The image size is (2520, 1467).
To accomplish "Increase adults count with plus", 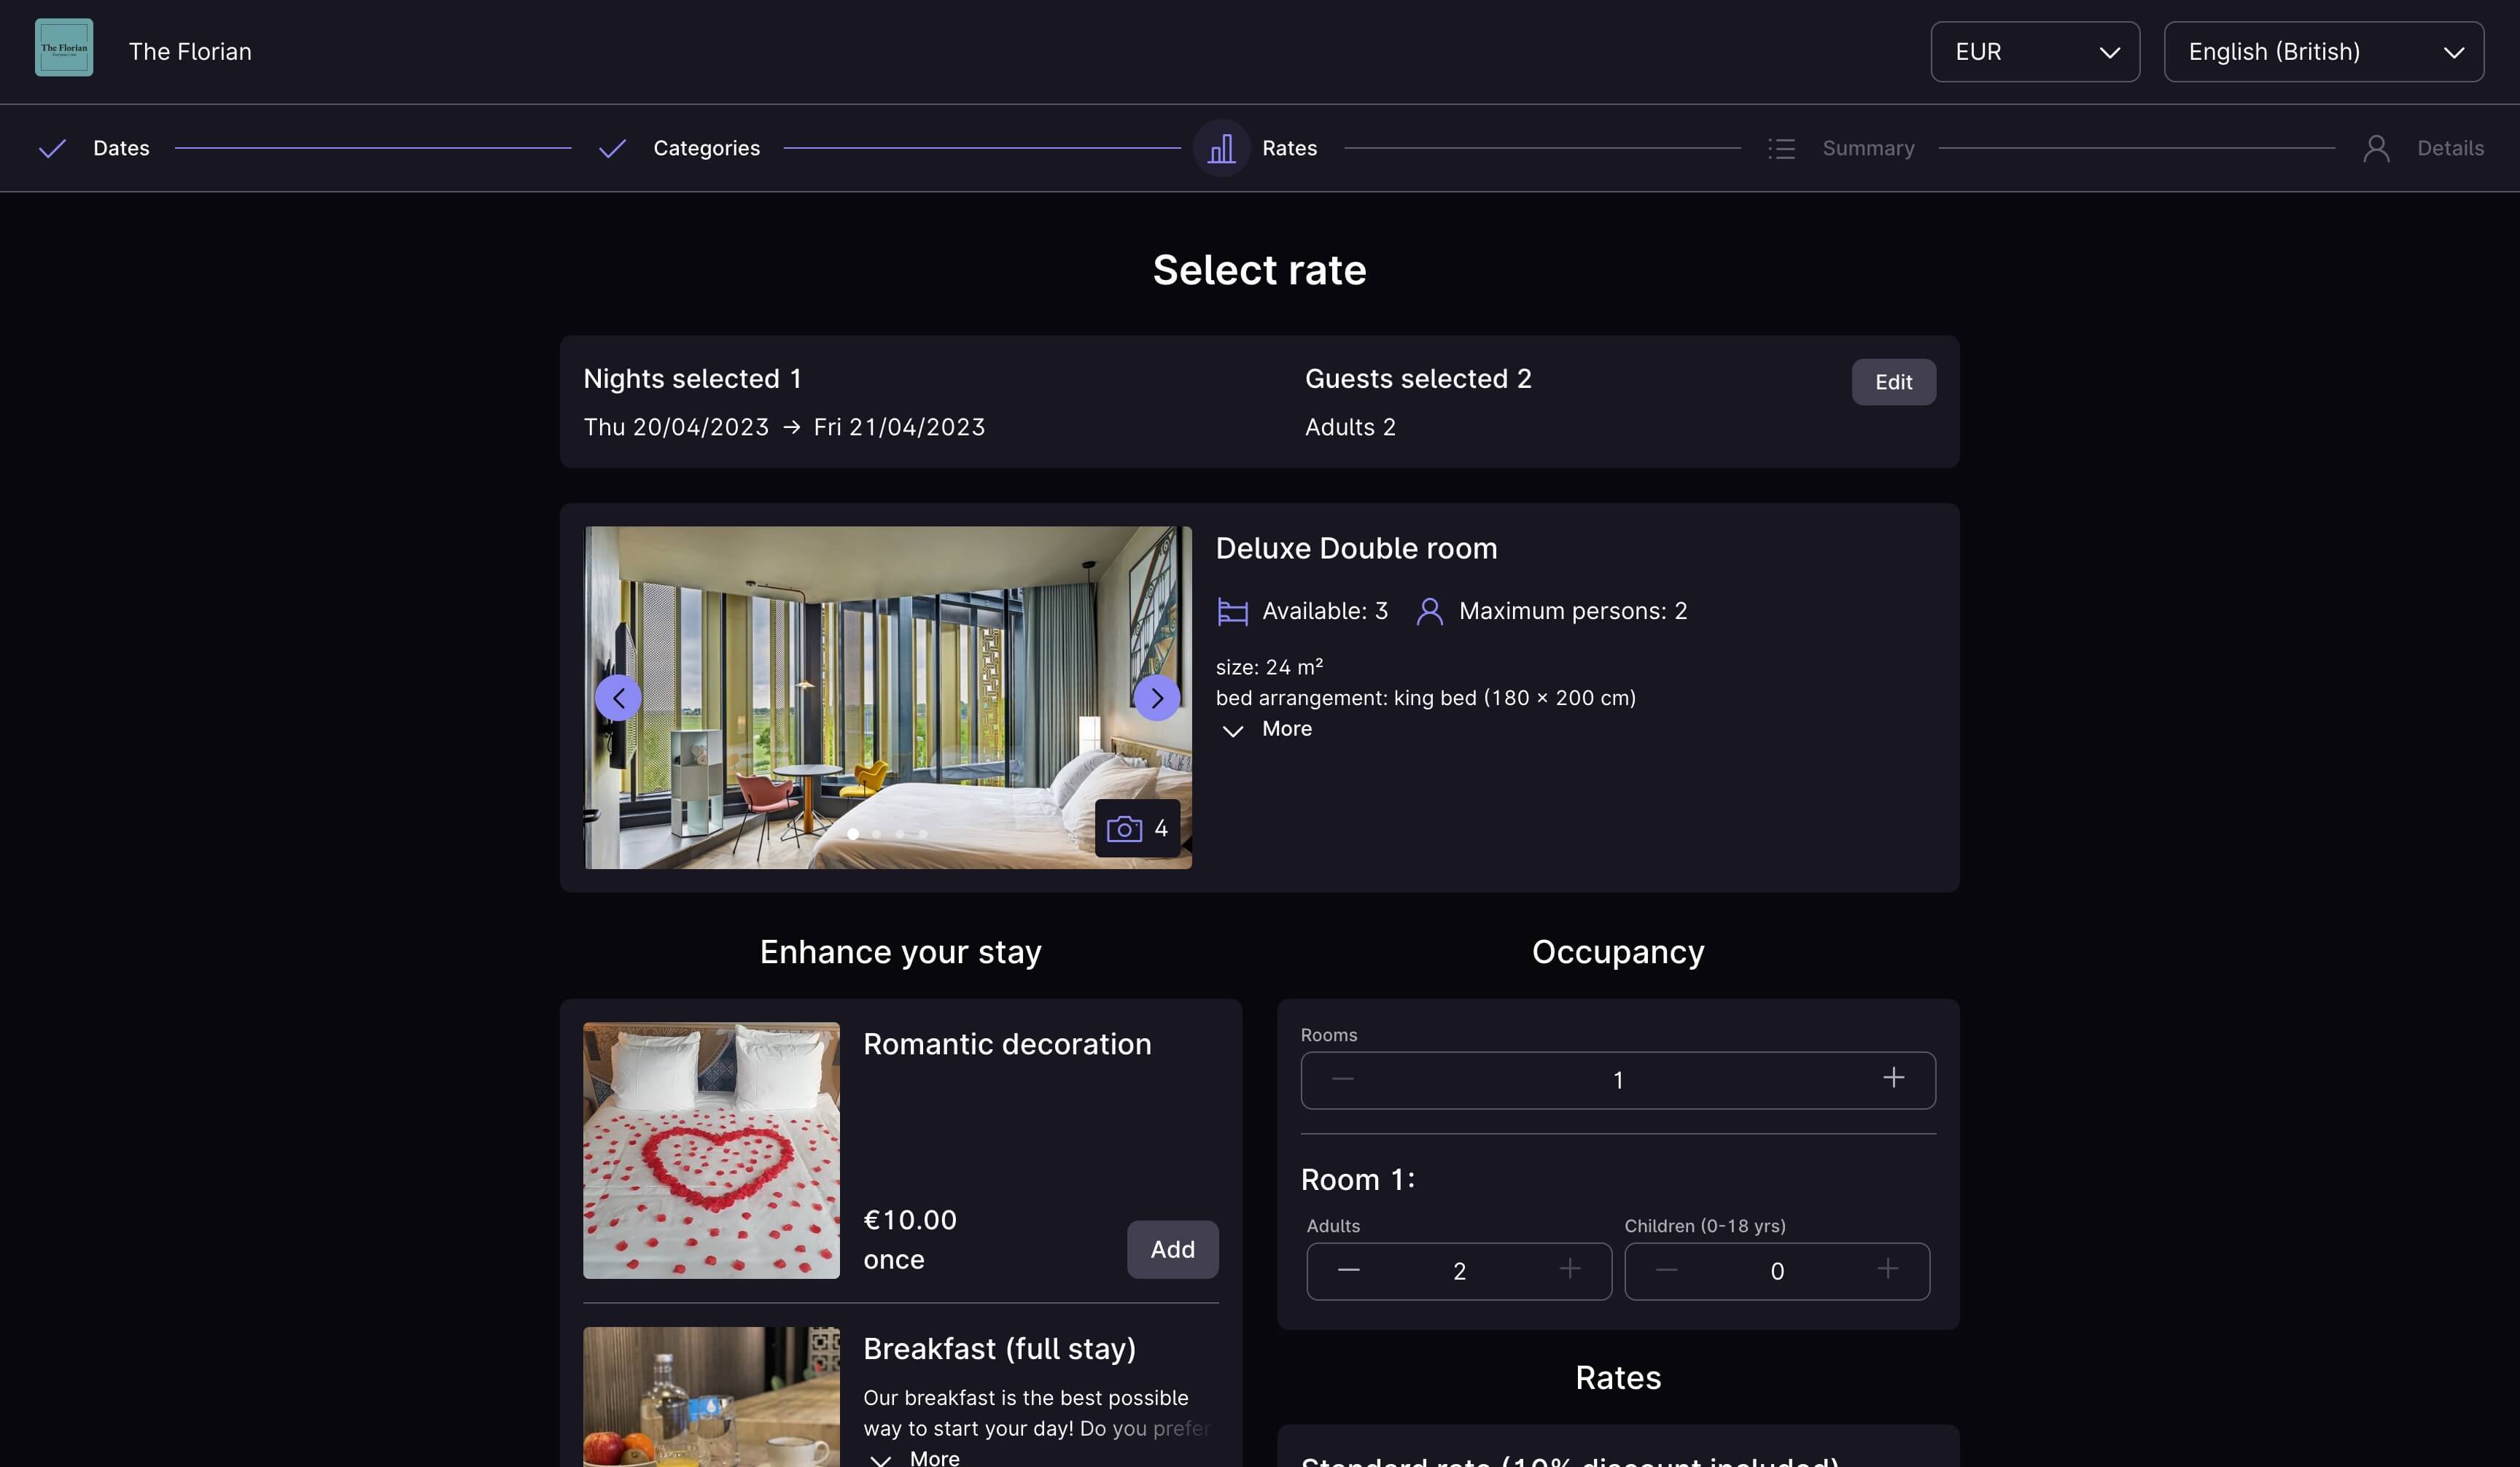I will 1569,1270.
